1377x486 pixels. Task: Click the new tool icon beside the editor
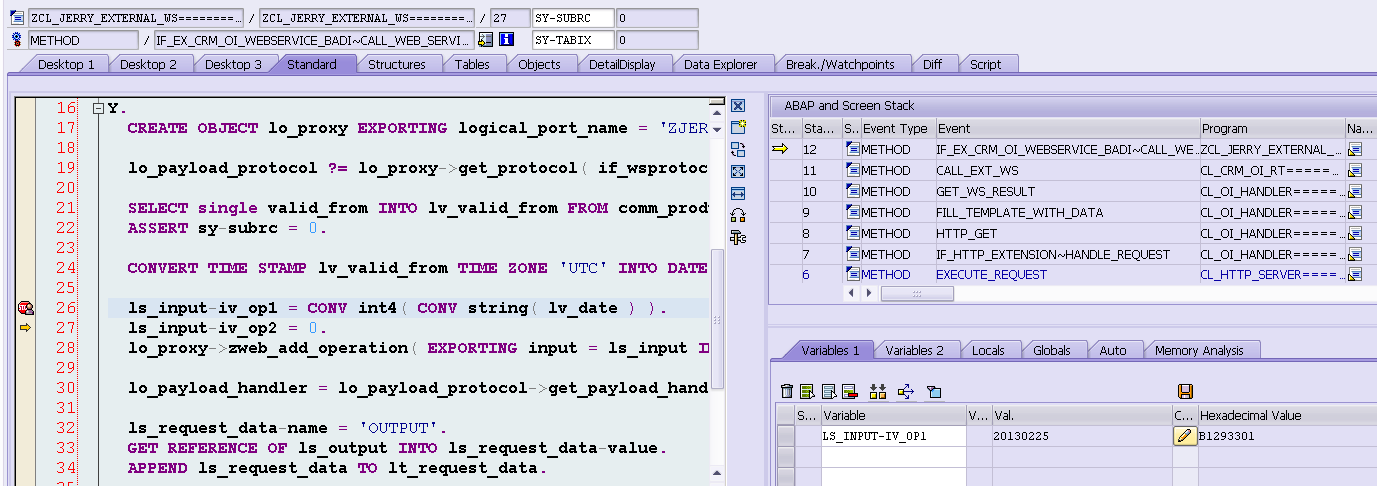tap(738, 127)
